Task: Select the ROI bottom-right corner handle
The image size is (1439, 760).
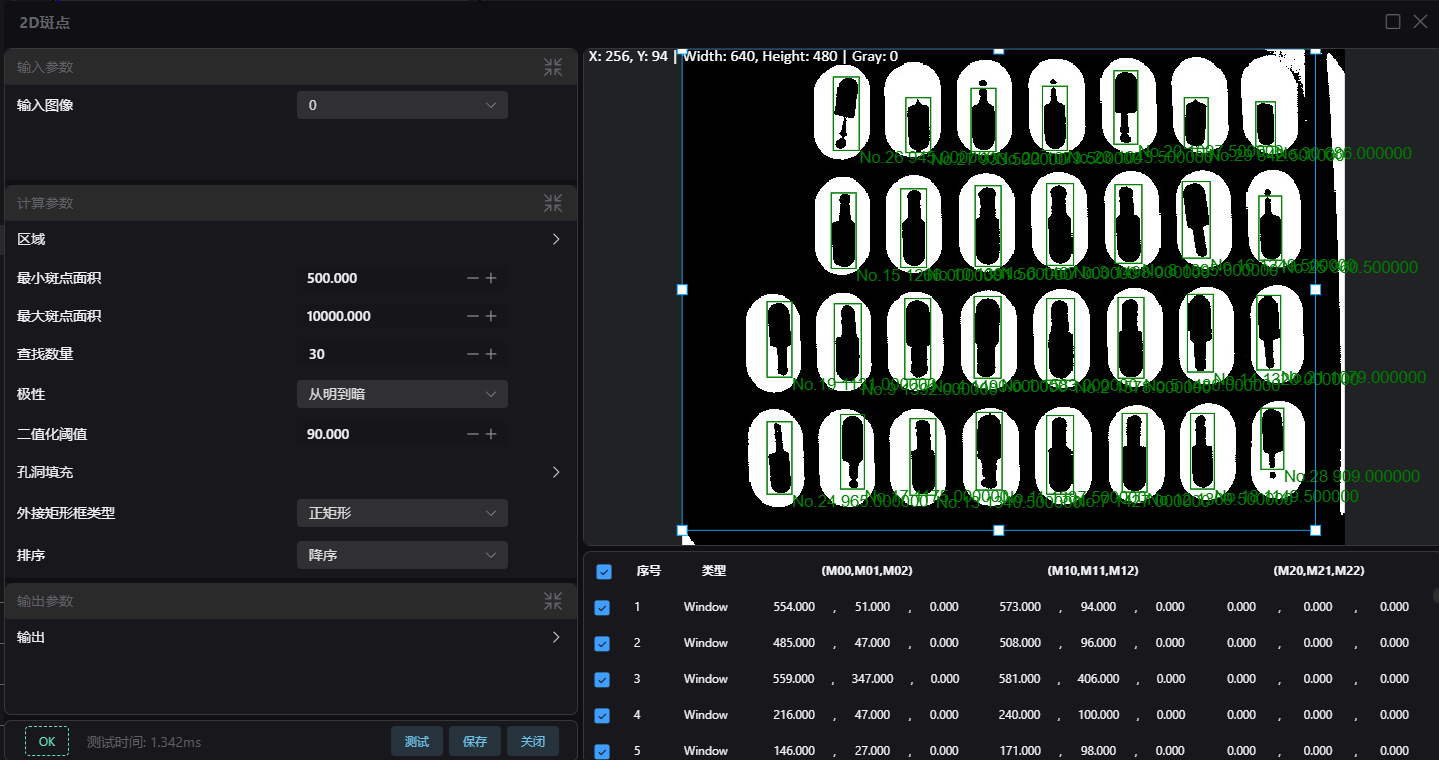Action: click(1315, 530)
